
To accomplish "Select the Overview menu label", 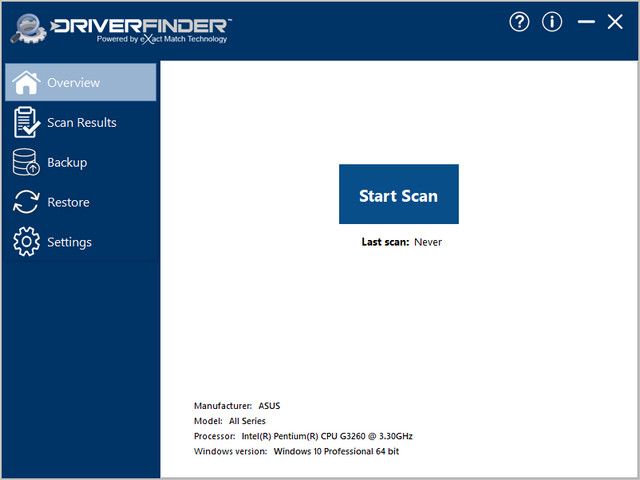I will [74, 82].
